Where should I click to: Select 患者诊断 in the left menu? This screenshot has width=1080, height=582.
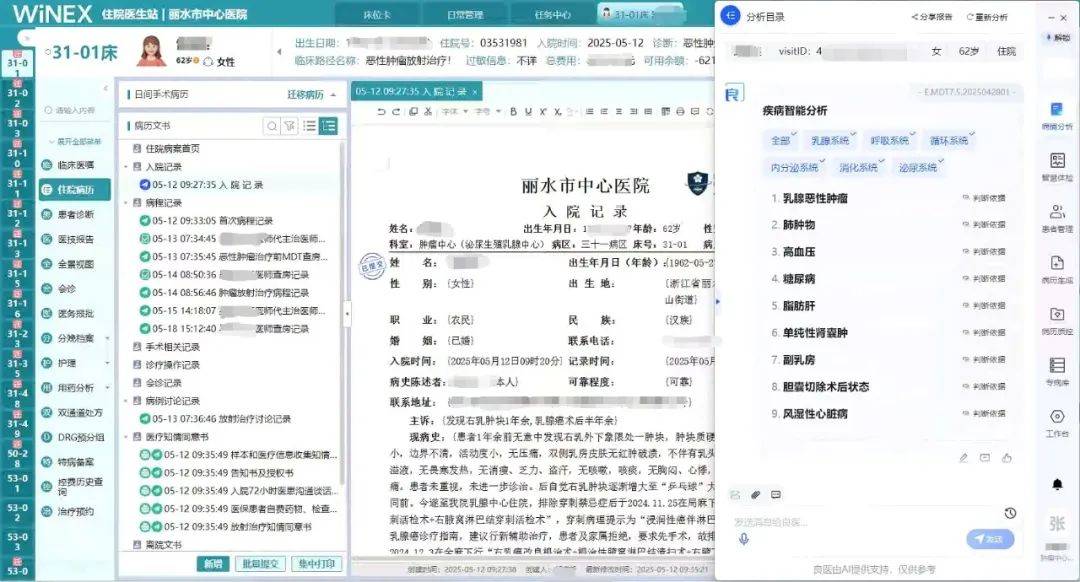coord(75,215)
